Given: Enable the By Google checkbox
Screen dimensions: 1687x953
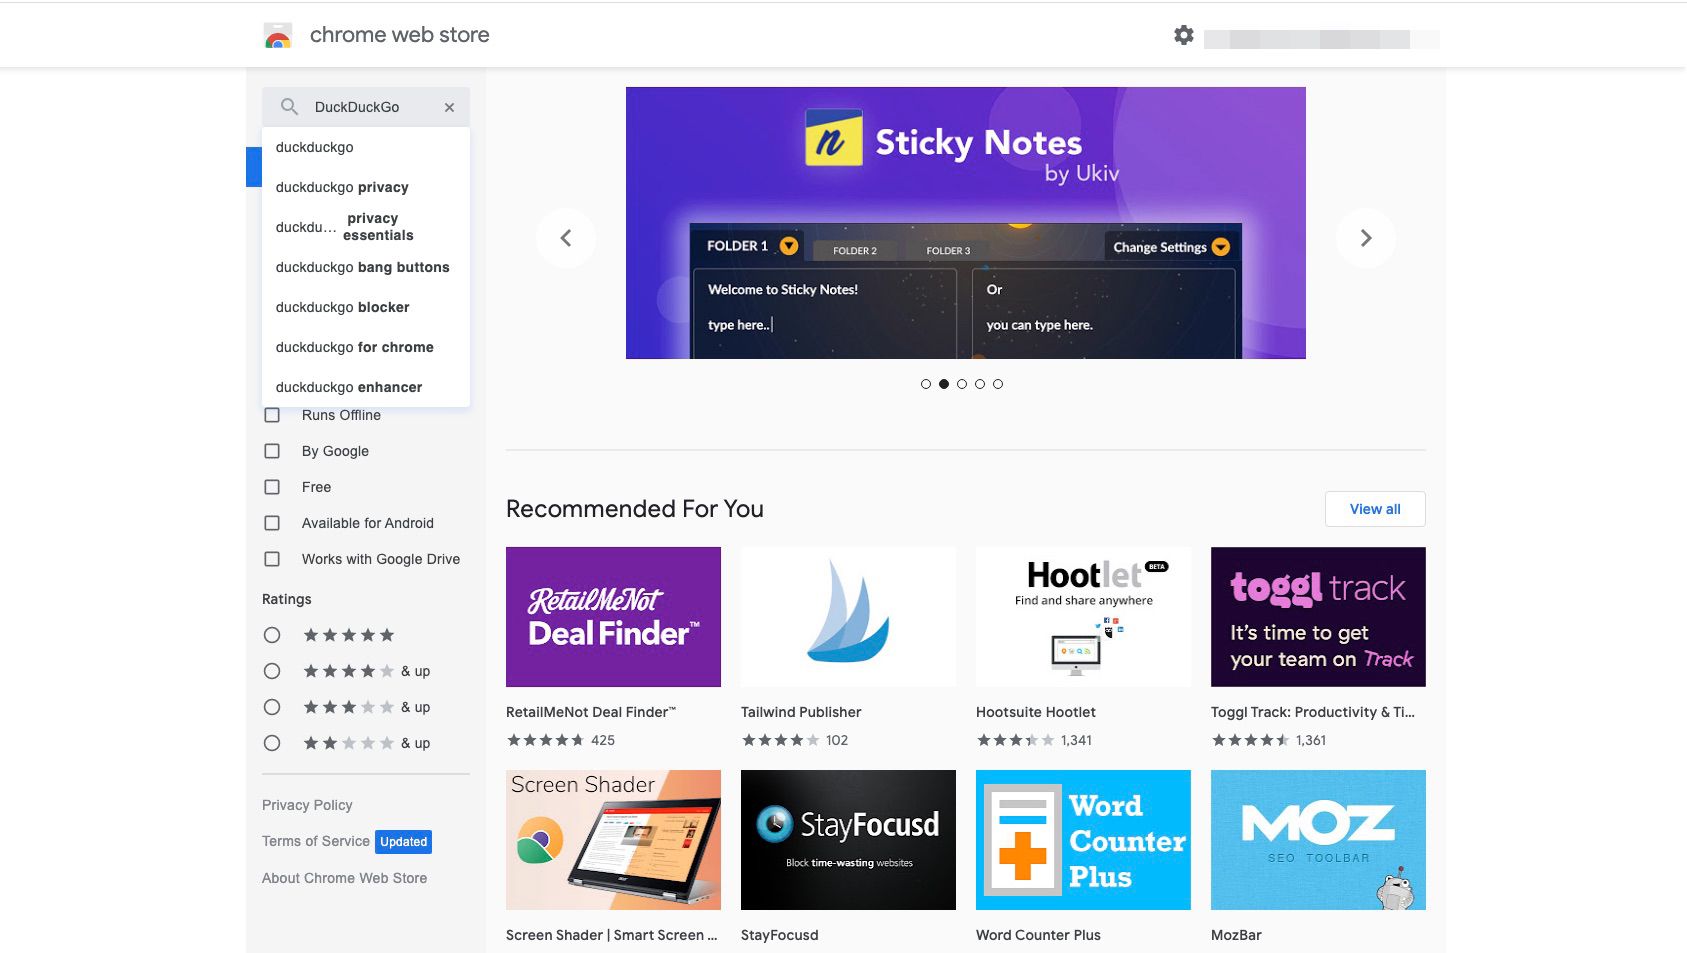Looking at the screenshot, I should point(272,451).
